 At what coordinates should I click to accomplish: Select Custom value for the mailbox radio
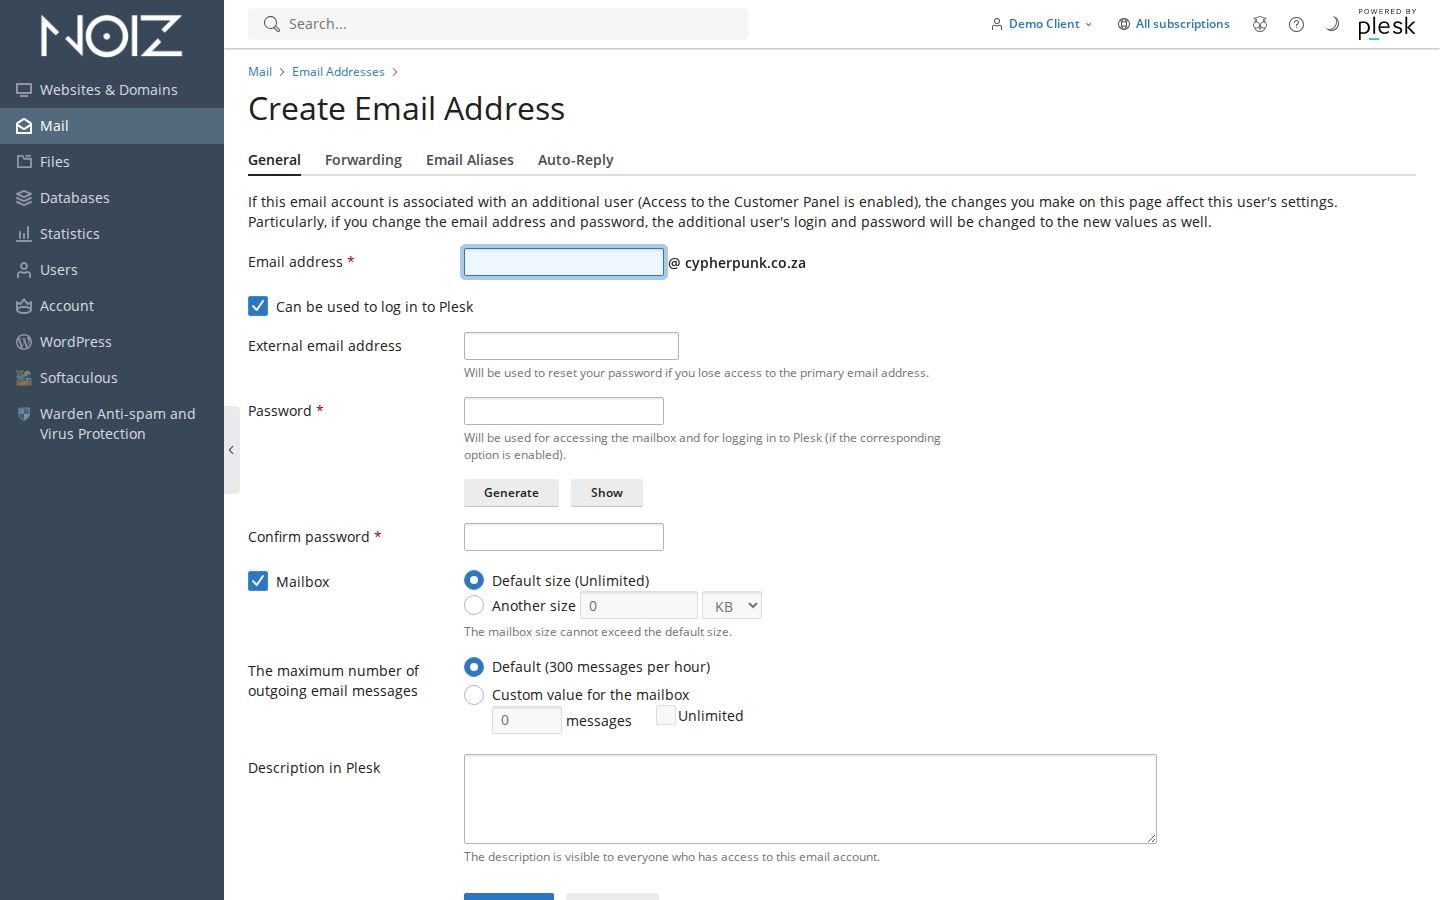pyautogui.click(x=474, y=694)
